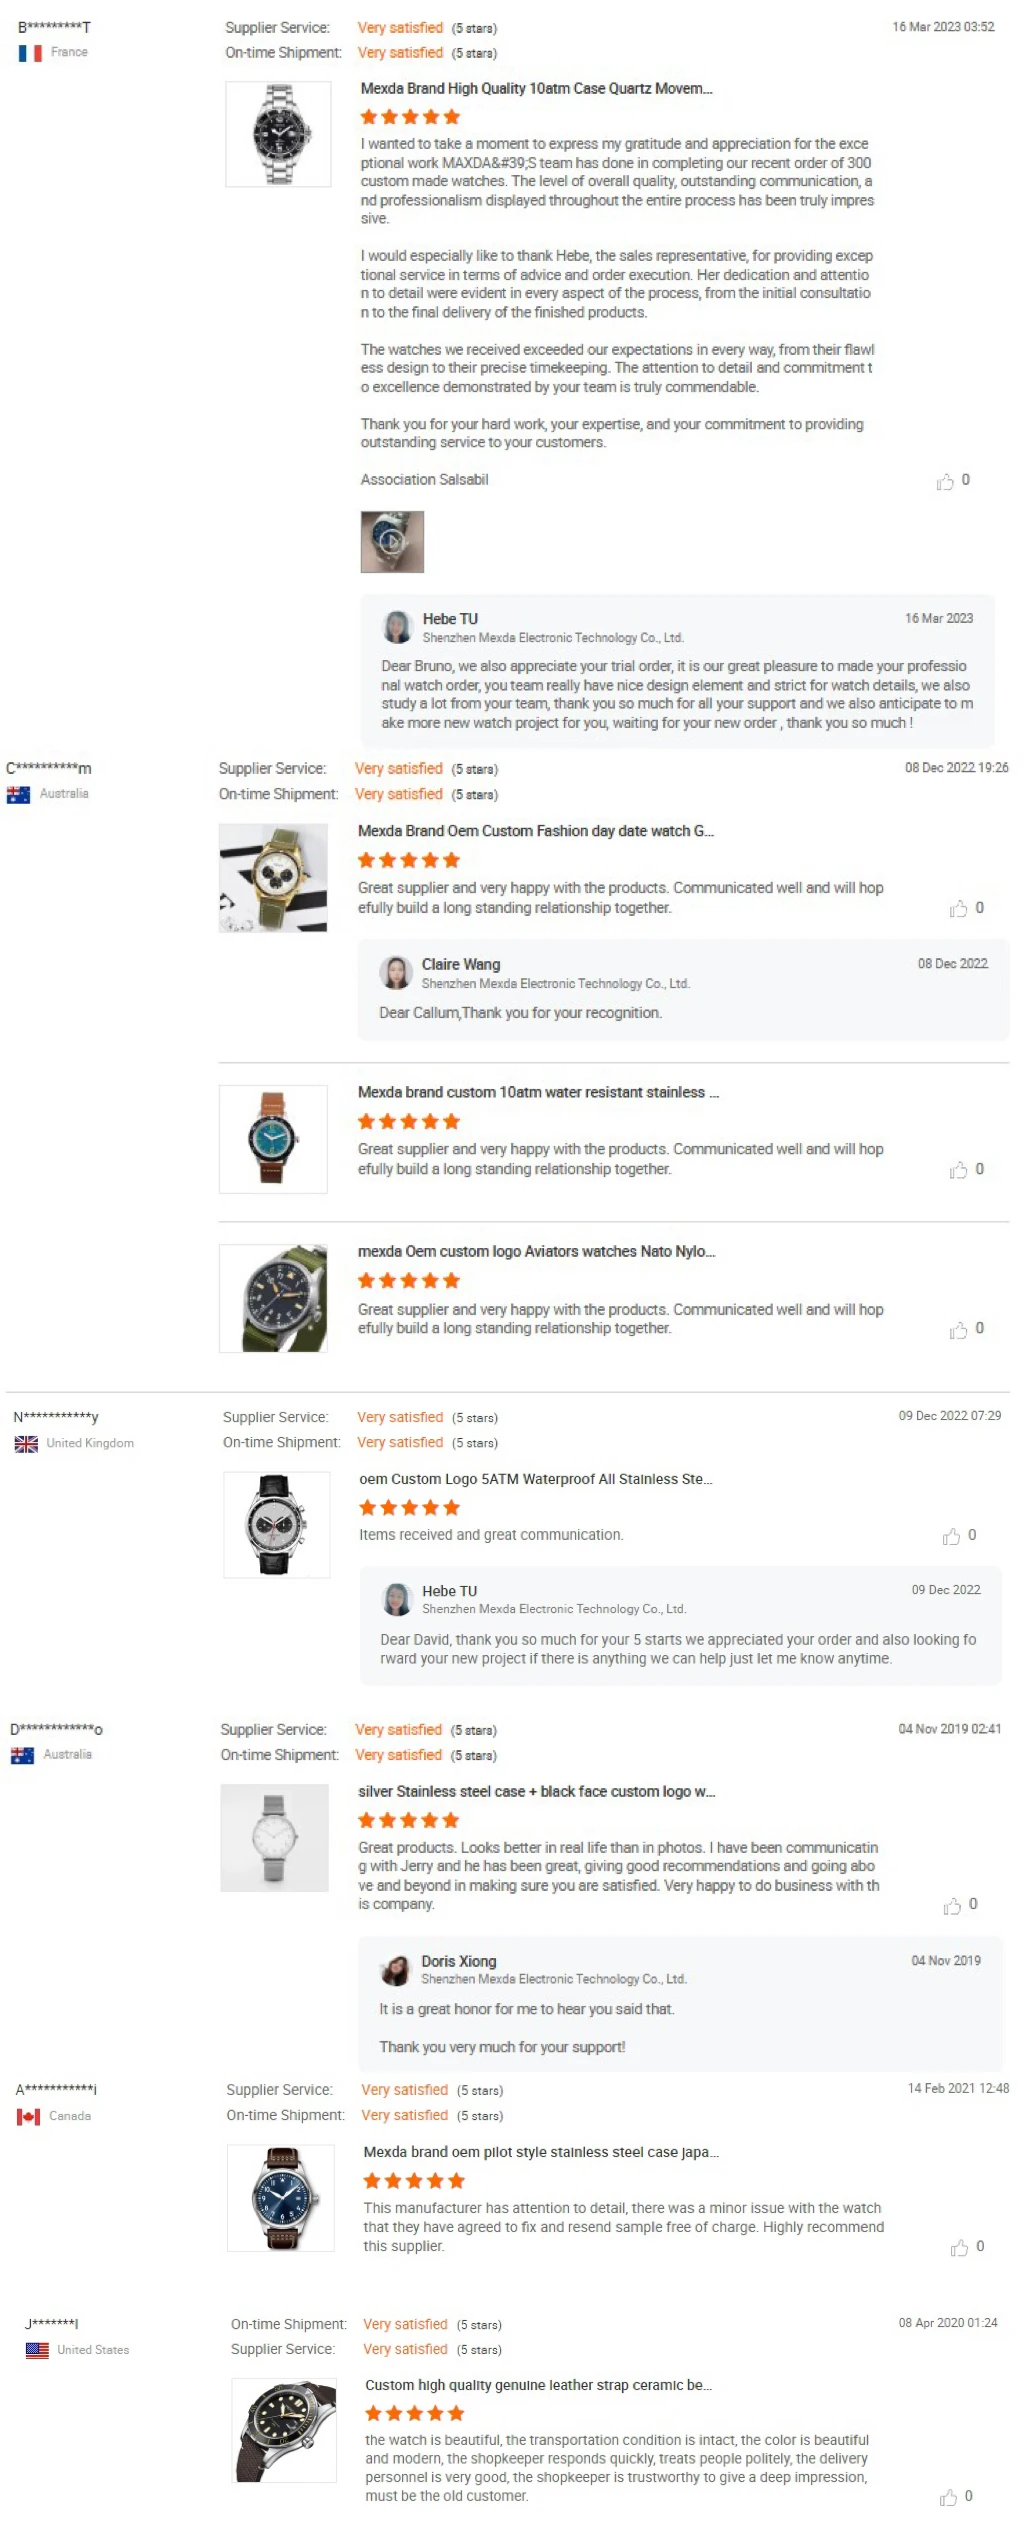Viewport: 1024px width, 2540px height.
Task: Open 'silver Stainless steel case + black face' link
Action: [537, 1791]
